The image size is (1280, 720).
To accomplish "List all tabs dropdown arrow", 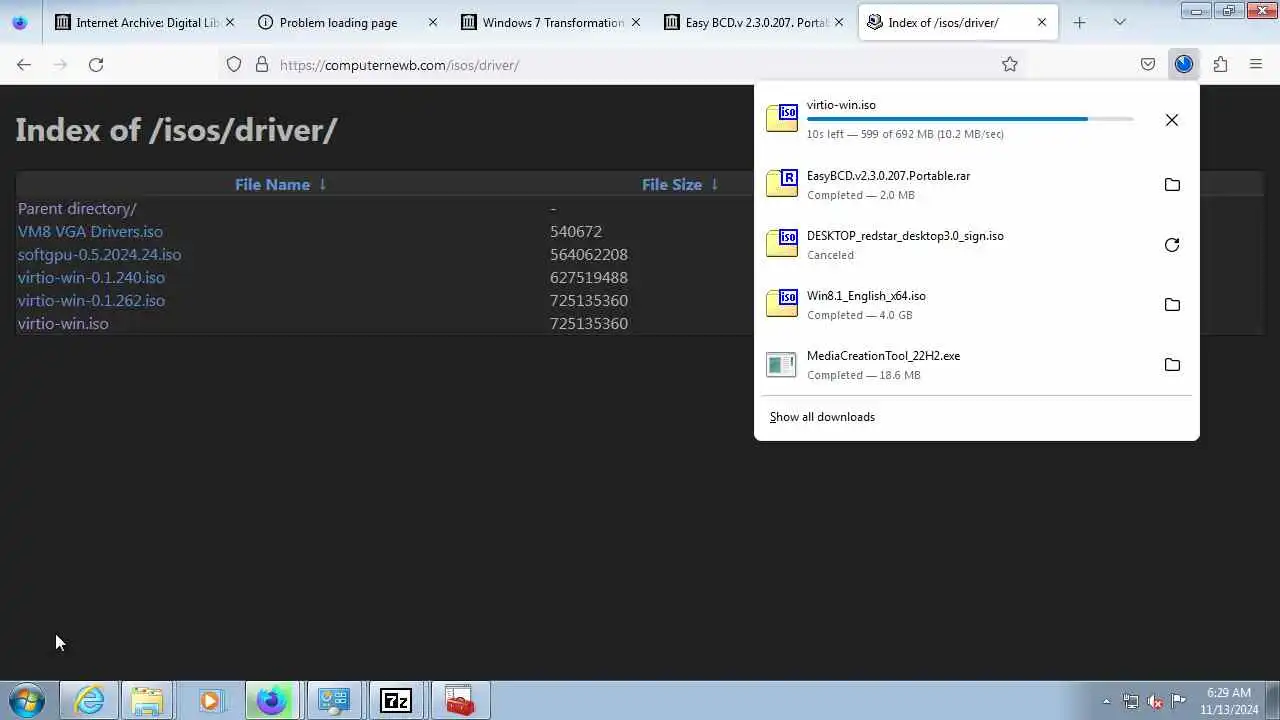I will click(x=1120, y=22).
